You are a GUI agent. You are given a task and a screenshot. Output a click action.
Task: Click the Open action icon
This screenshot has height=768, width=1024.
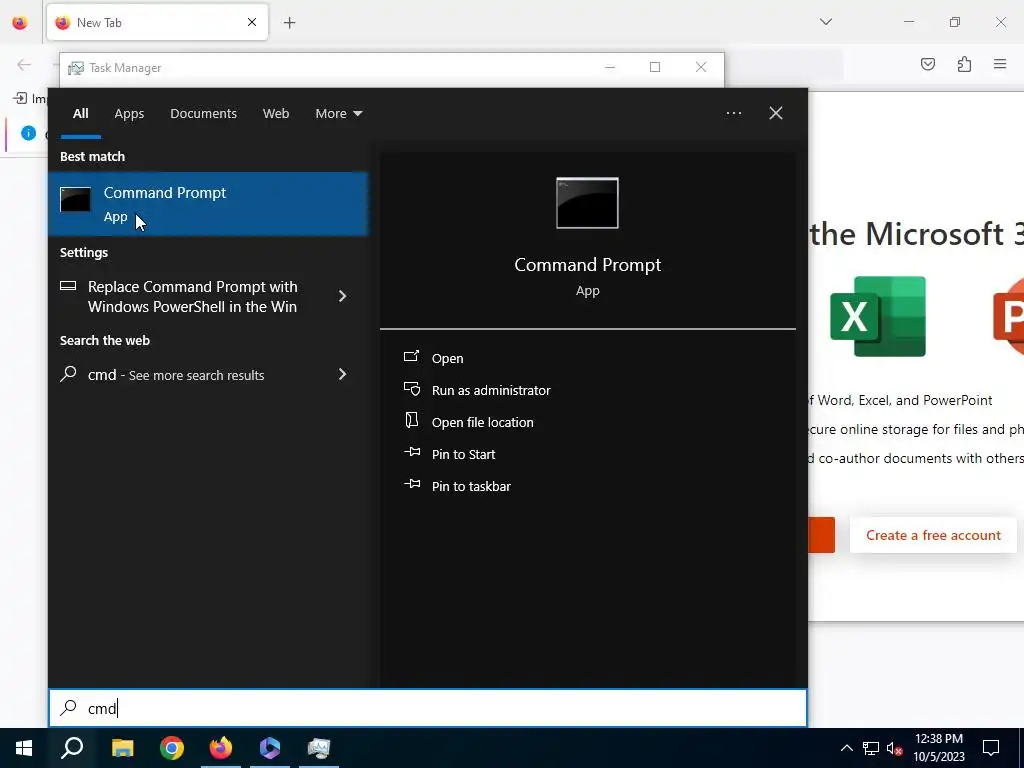point(411,357)
